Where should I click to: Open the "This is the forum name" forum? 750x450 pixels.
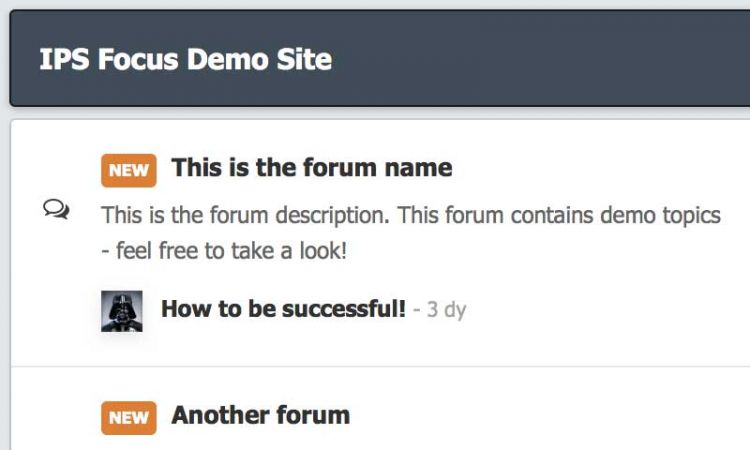pos(312,167)
